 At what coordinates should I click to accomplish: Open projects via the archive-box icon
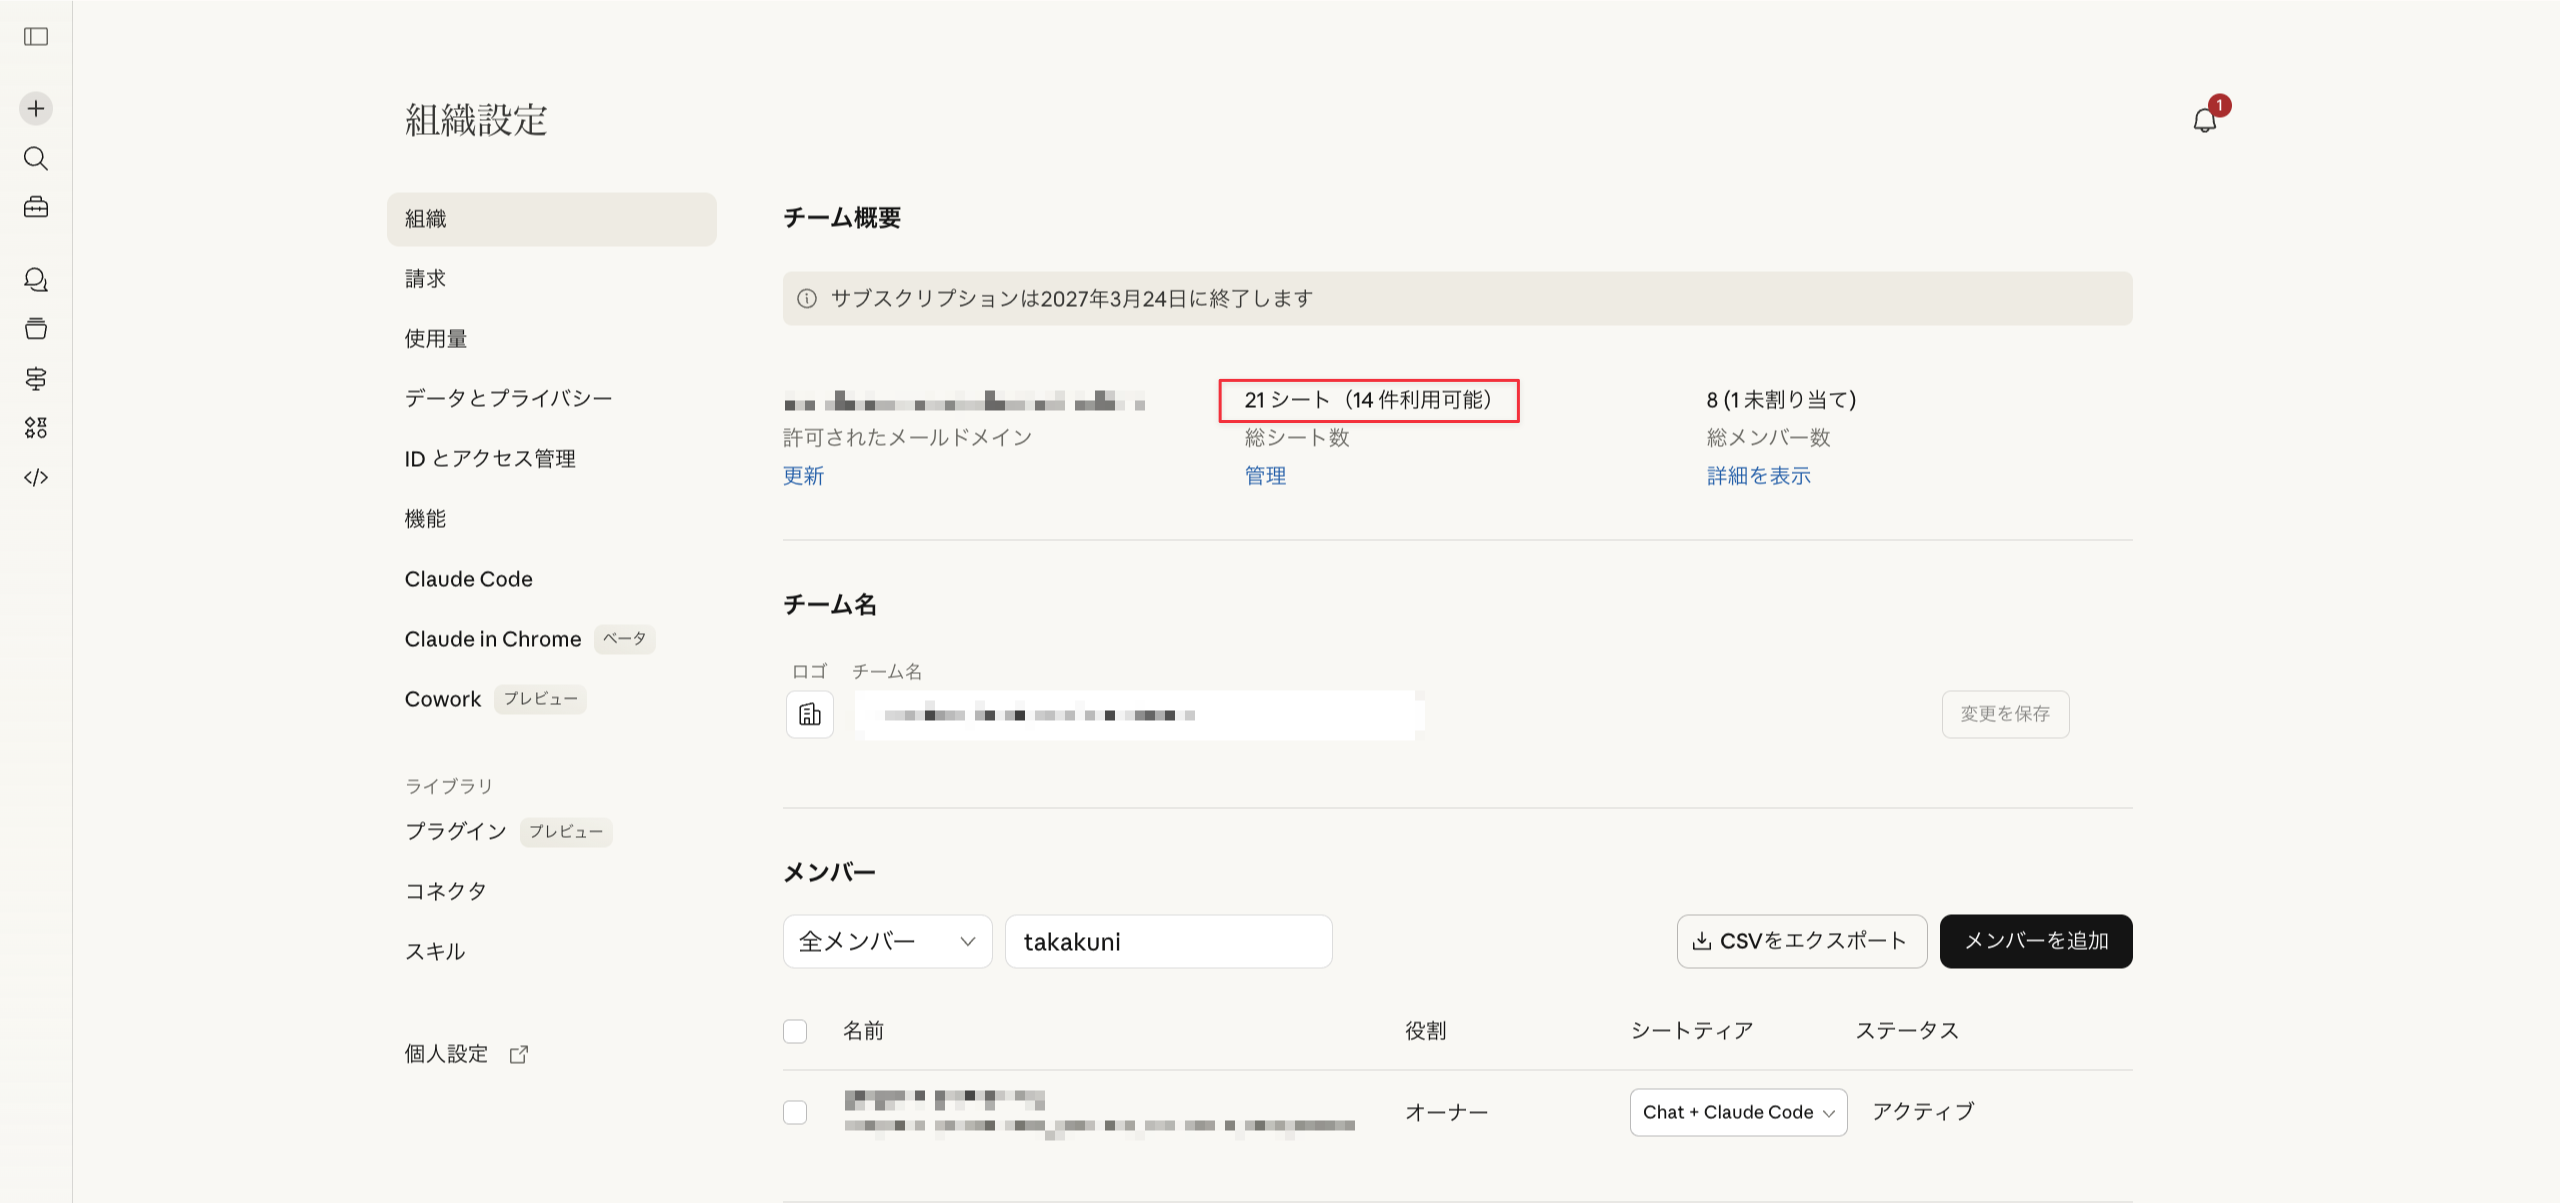[36, 329]
